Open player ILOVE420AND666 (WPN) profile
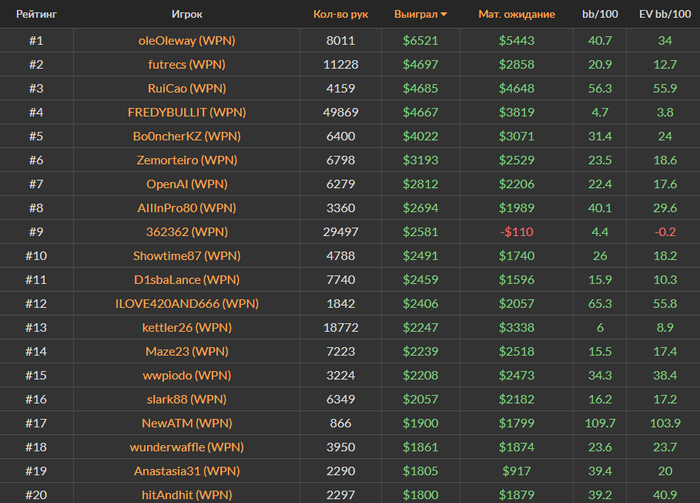This screenshot has height=503, width=700. pyautogui.click(x=187, y=303)
